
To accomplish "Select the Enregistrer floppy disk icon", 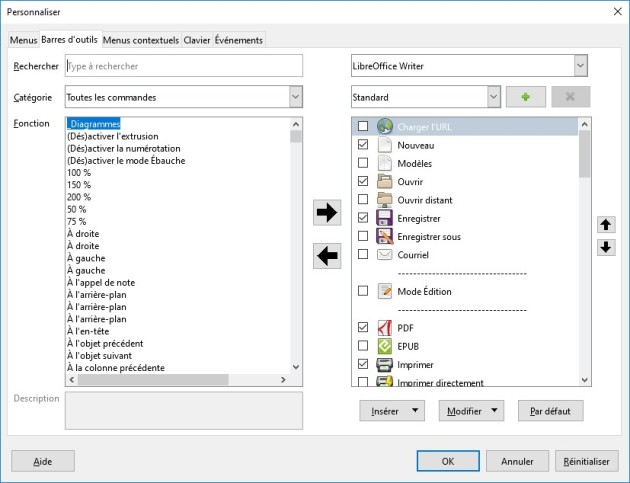I will click(x=386, y=217).
